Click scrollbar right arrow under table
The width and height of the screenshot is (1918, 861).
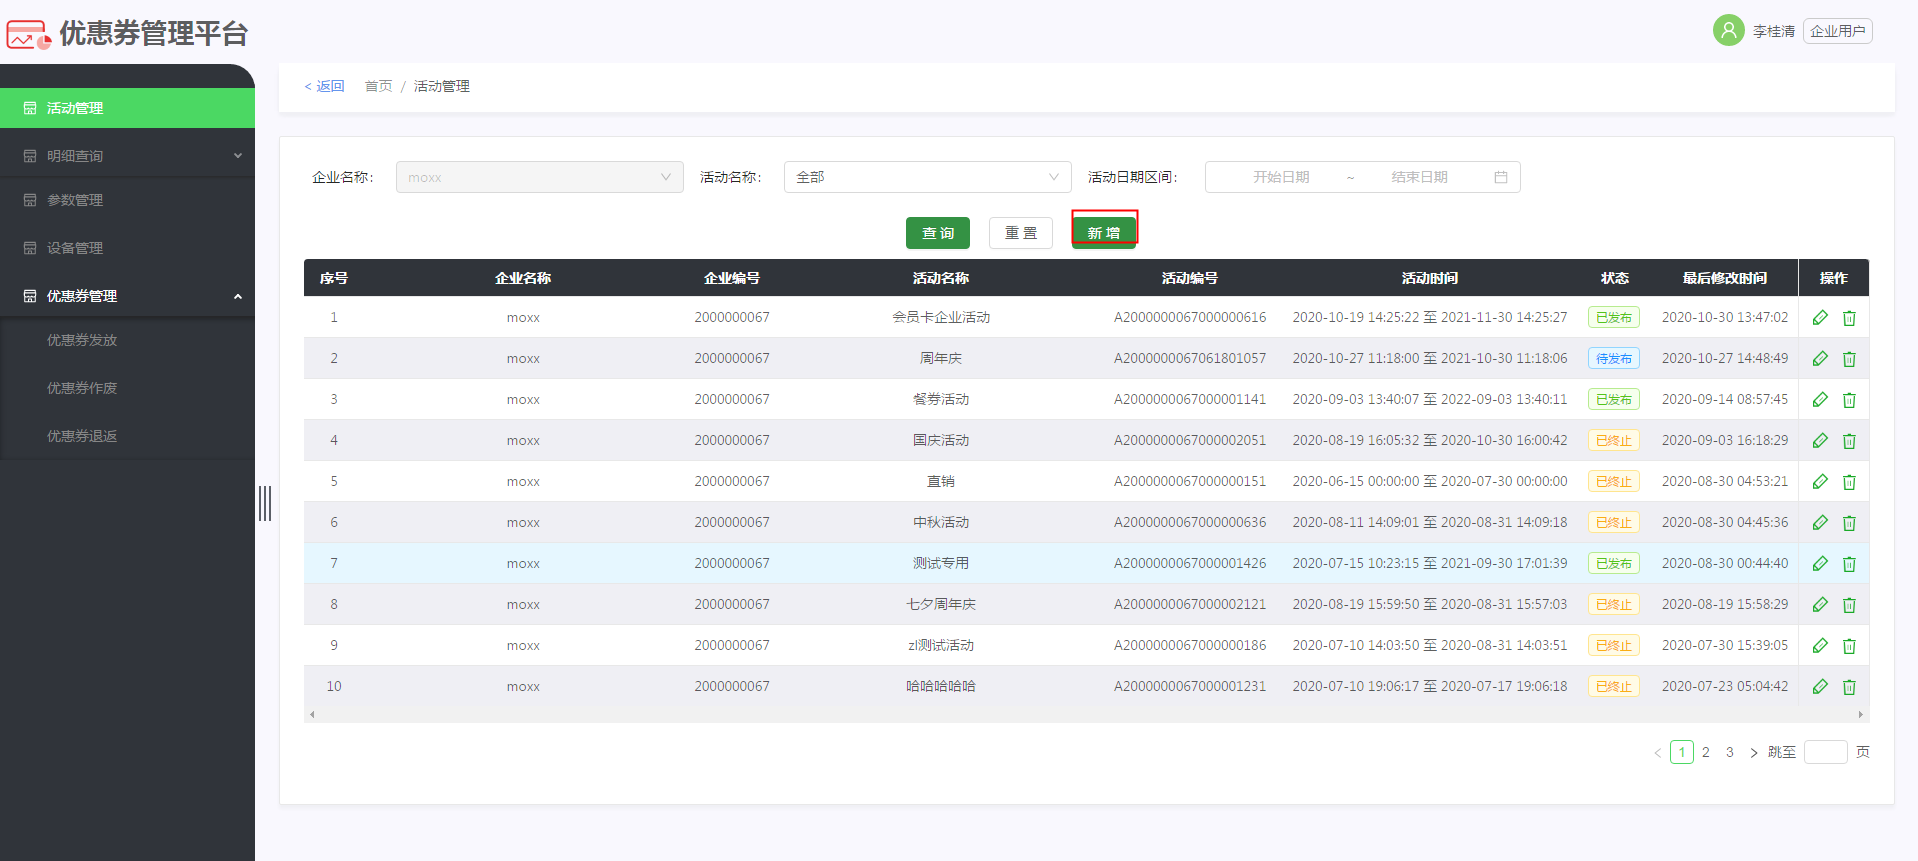[1860, 714]
